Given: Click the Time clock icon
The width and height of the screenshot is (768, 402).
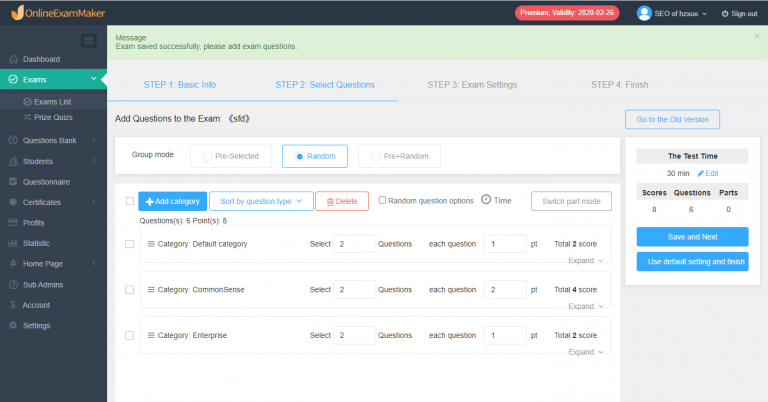Looking at the screenshot, I should tap(486, 200).
